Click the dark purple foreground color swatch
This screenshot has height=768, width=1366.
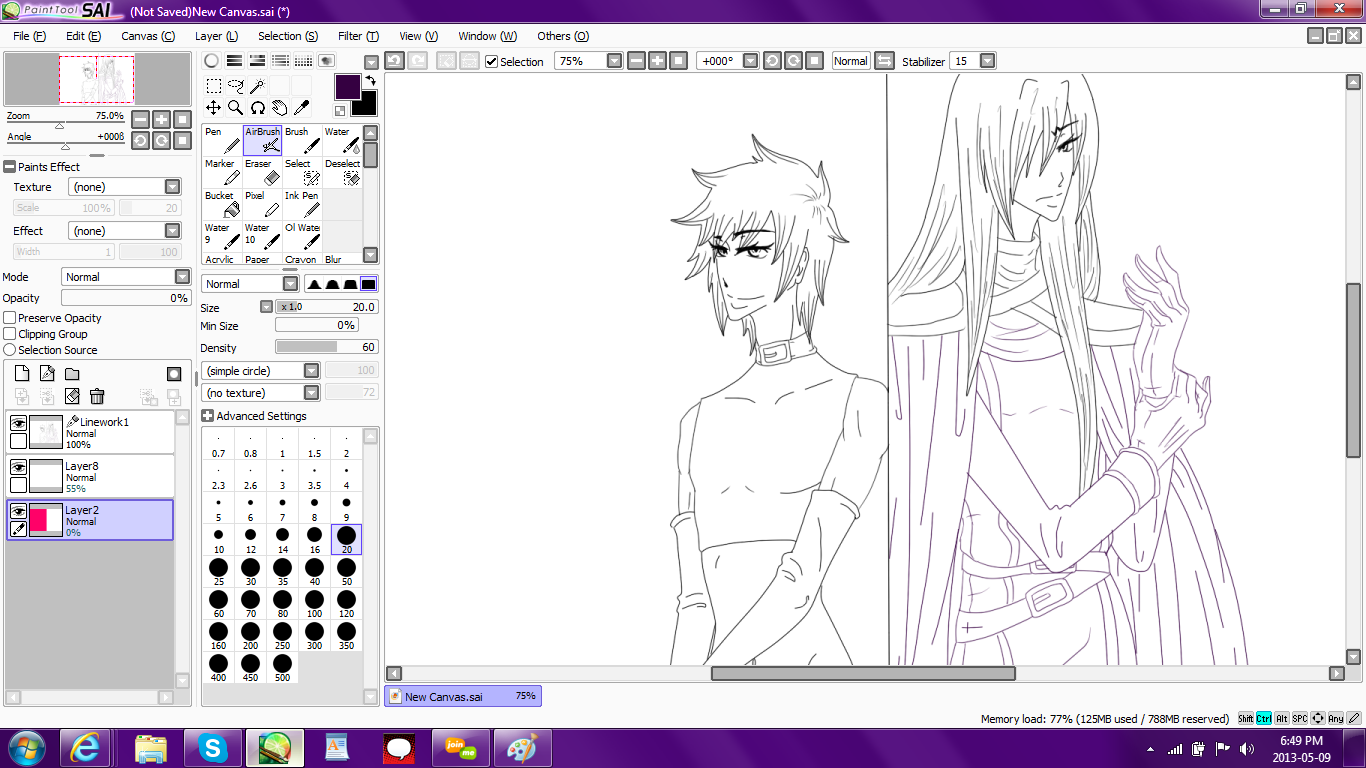(347, 86)
